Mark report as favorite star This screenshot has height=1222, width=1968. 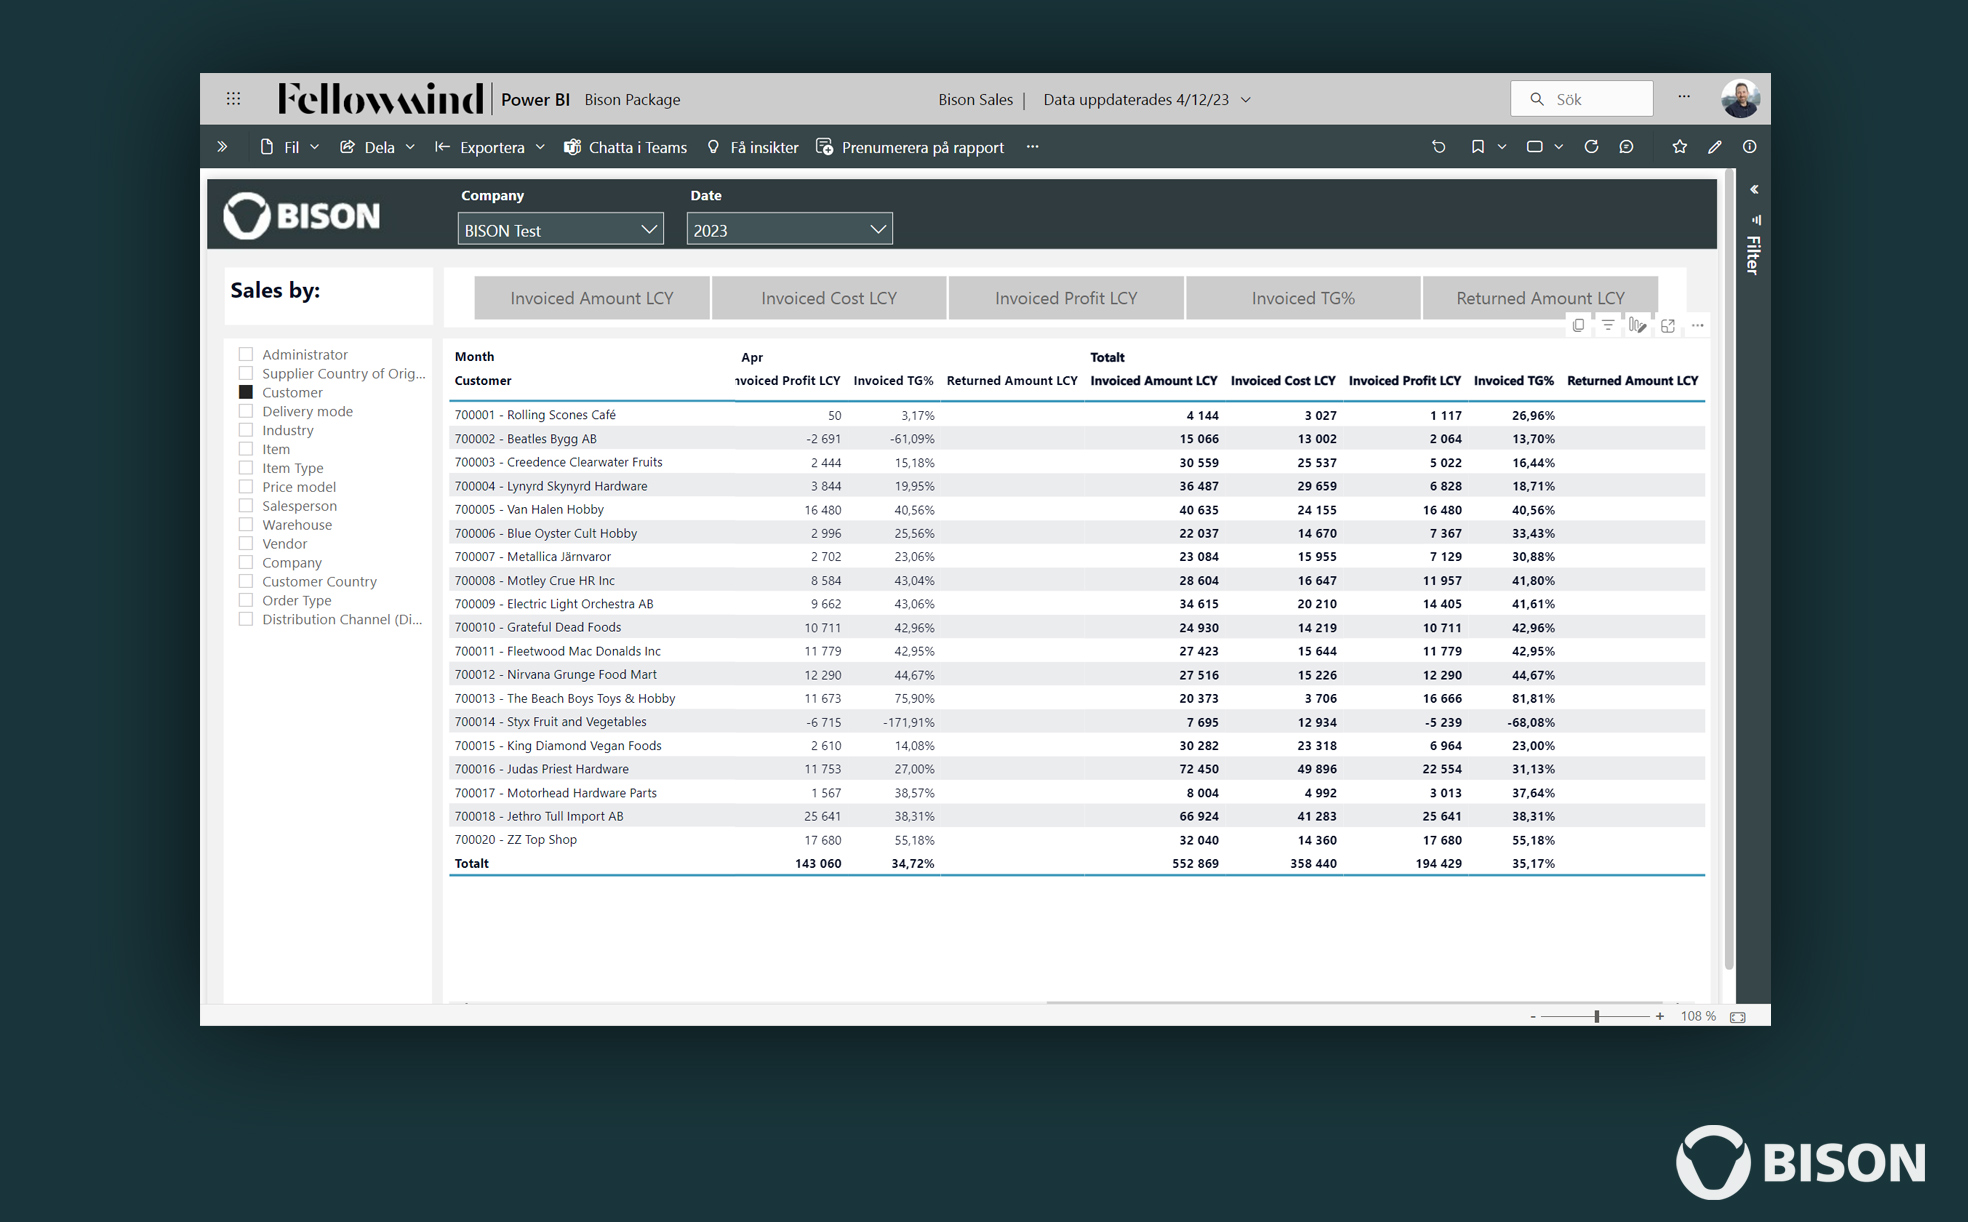coord(1680,147)
